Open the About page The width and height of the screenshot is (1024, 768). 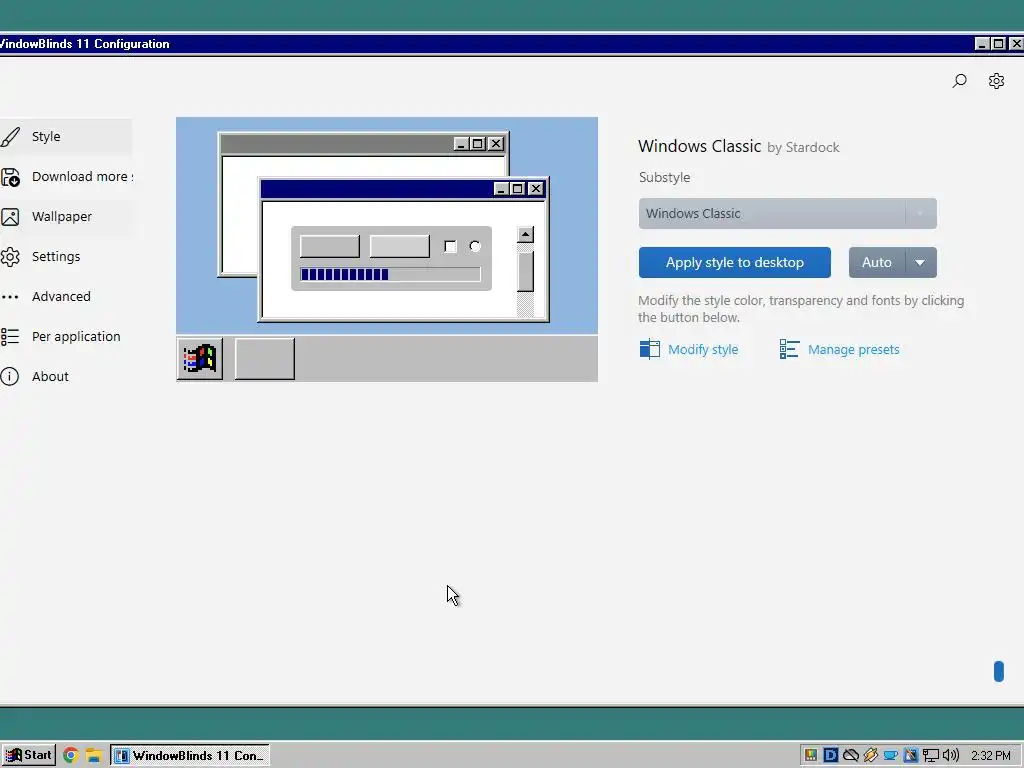tap(65, 376)
